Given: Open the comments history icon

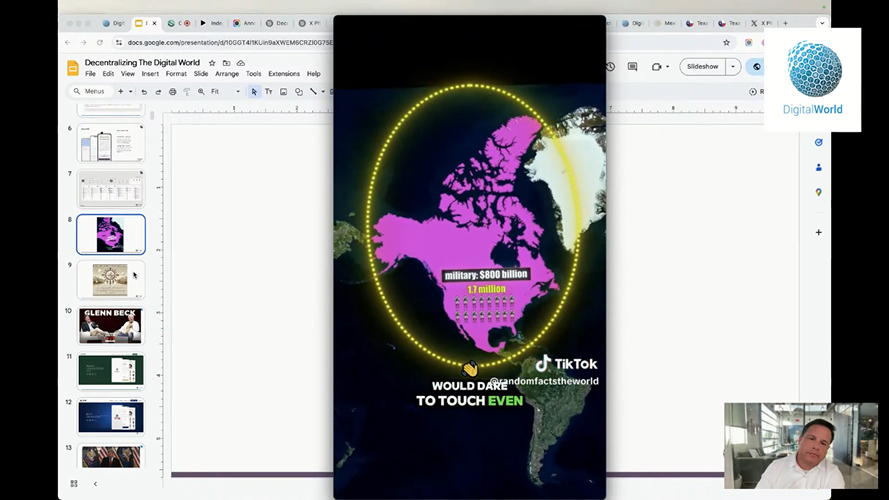Looking at the screenshot, I should point(632,67).
